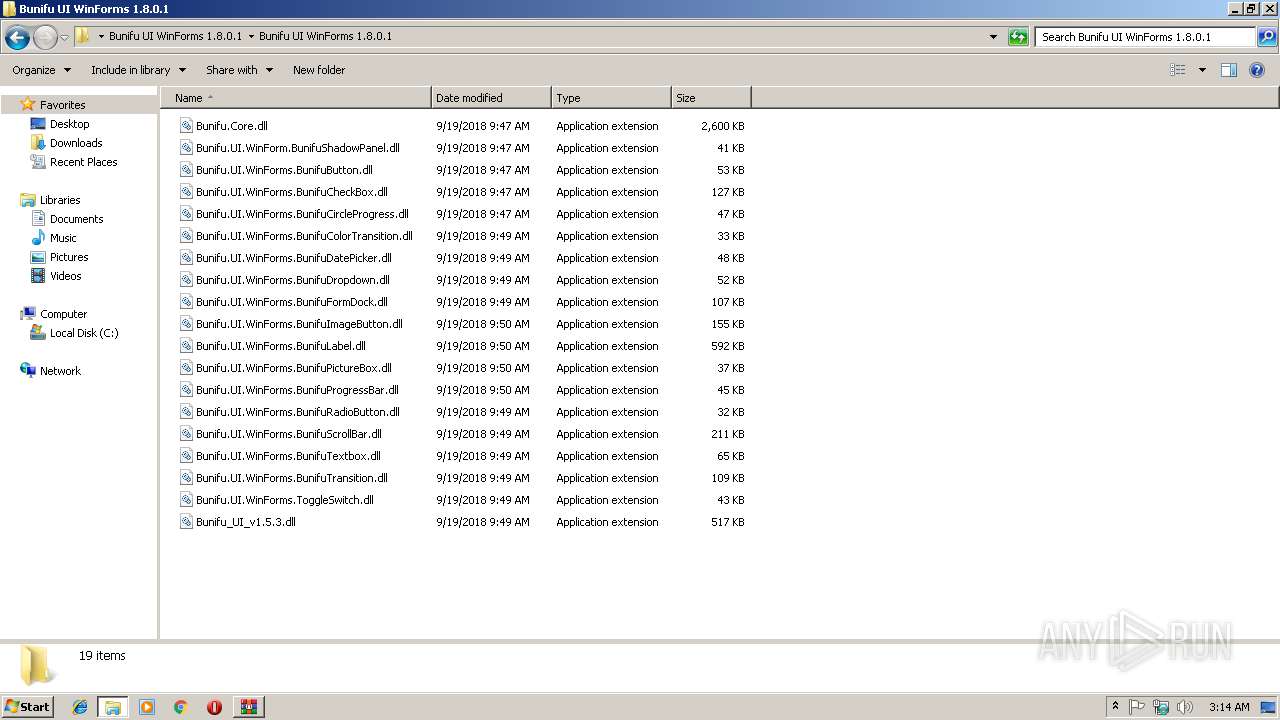
Task: Select BunifuImageButton.dll file icon
Action: point(186,324)
